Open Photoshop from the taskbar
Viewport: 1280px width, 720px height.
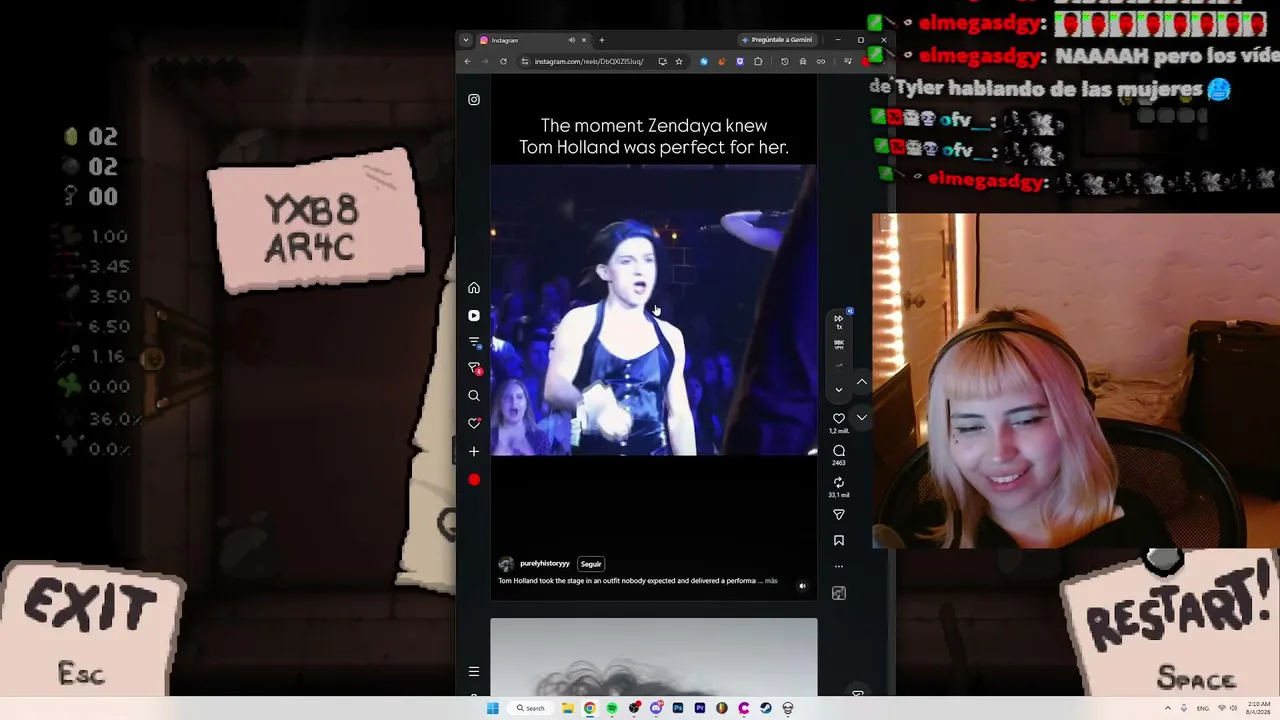click(x=678, y=708)
